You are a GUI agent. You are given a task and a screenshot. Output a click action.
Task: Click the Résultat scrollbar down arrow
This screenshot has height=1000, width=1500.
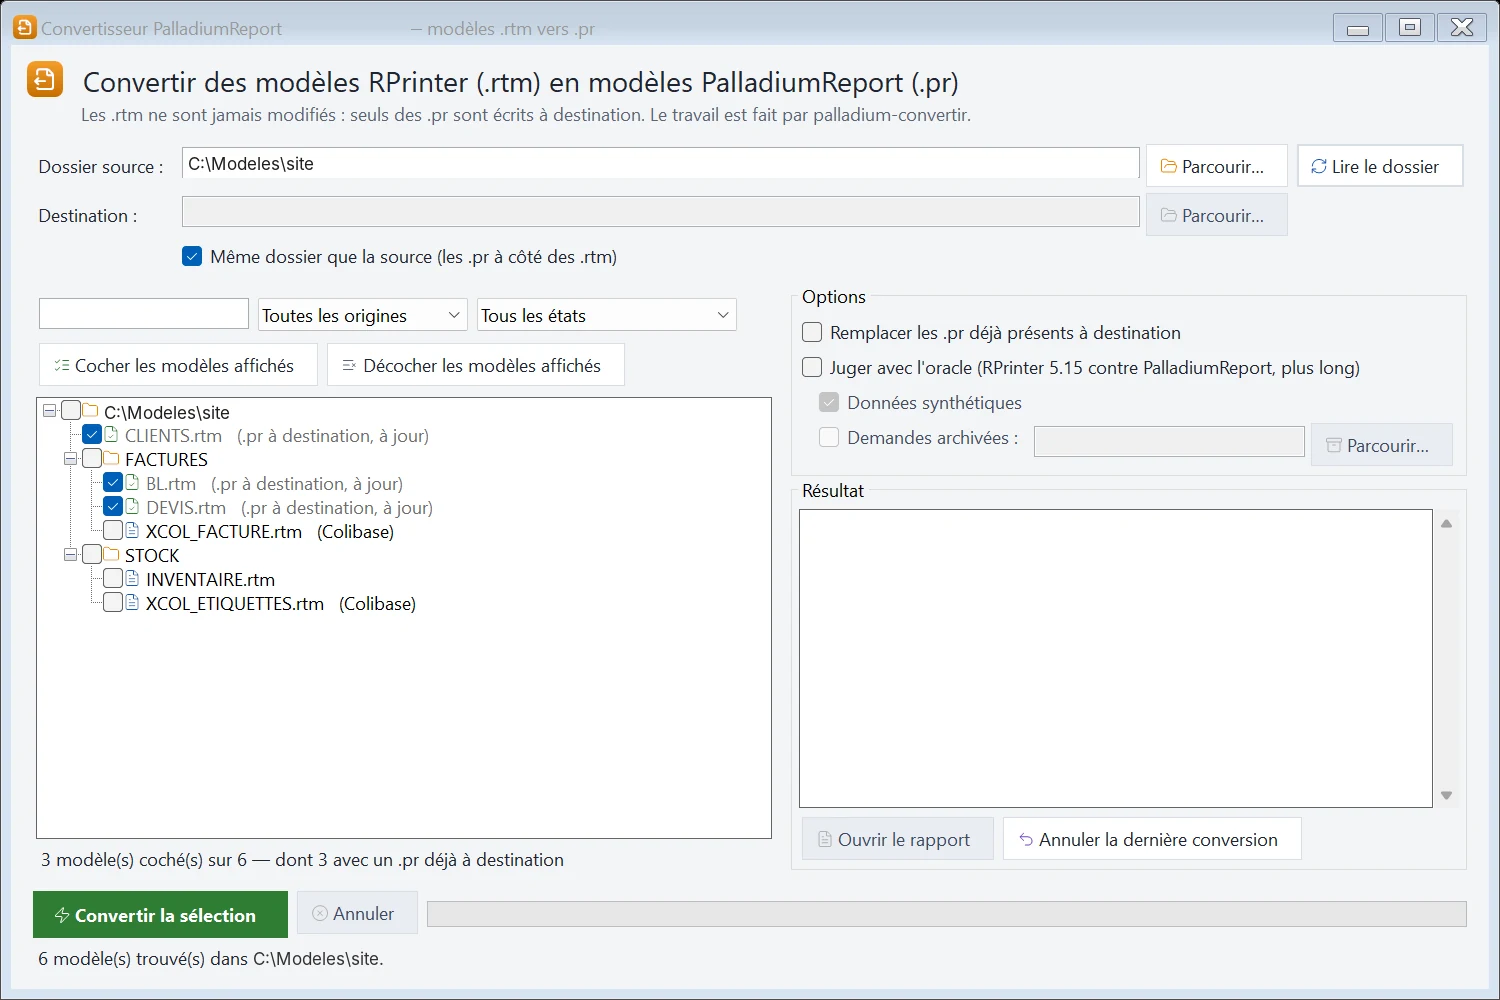pyautogui.click(x=1446, y=796)
